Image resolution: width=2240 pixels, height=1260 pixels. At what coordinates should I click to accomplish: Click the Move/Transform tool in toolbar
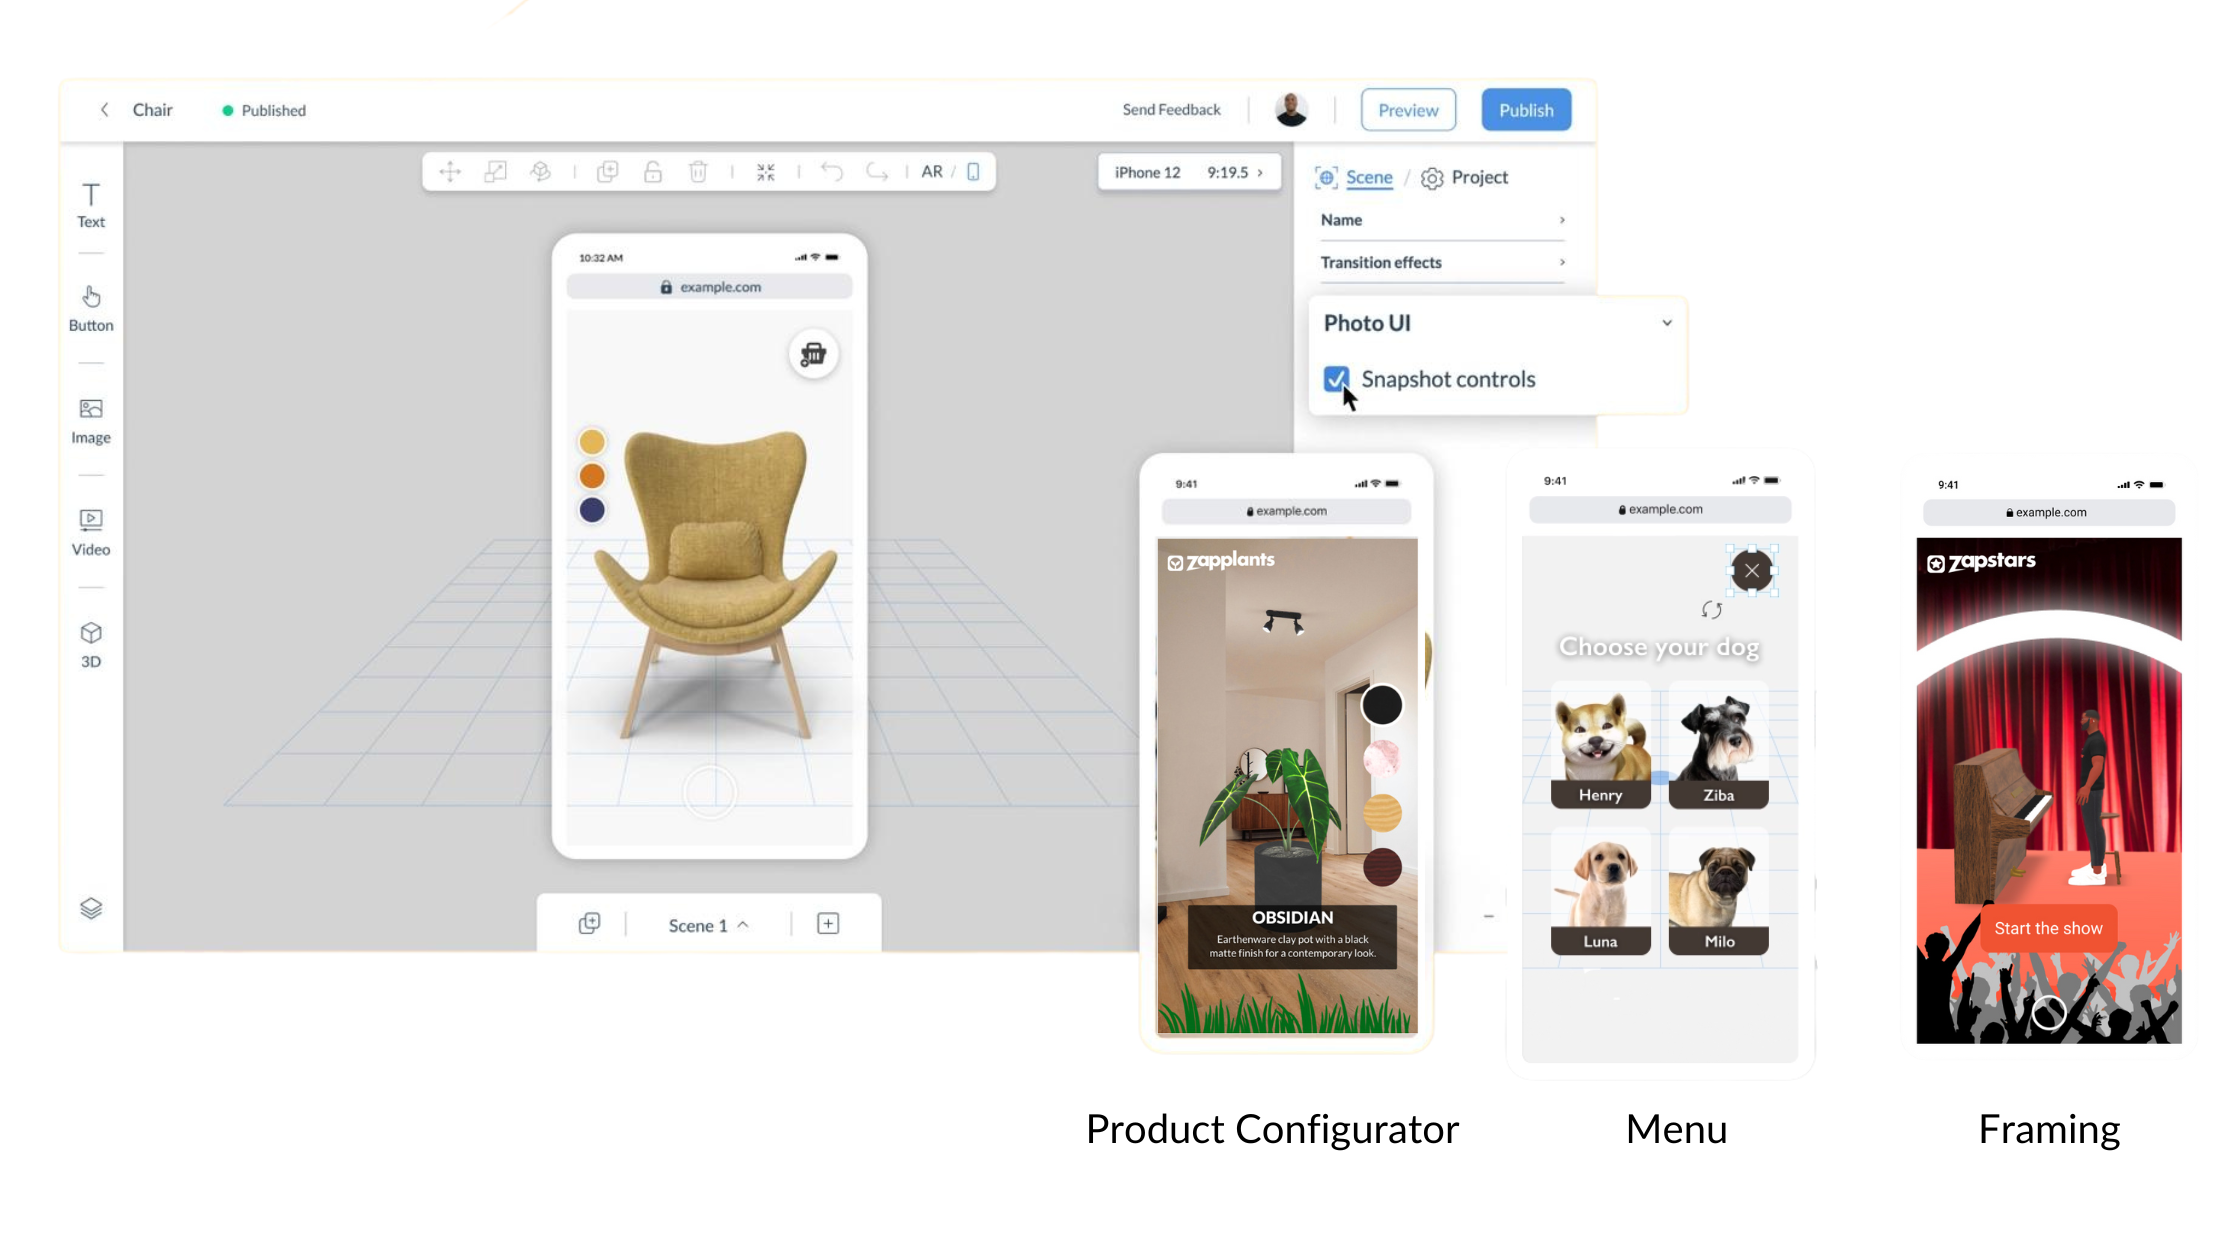449,171
